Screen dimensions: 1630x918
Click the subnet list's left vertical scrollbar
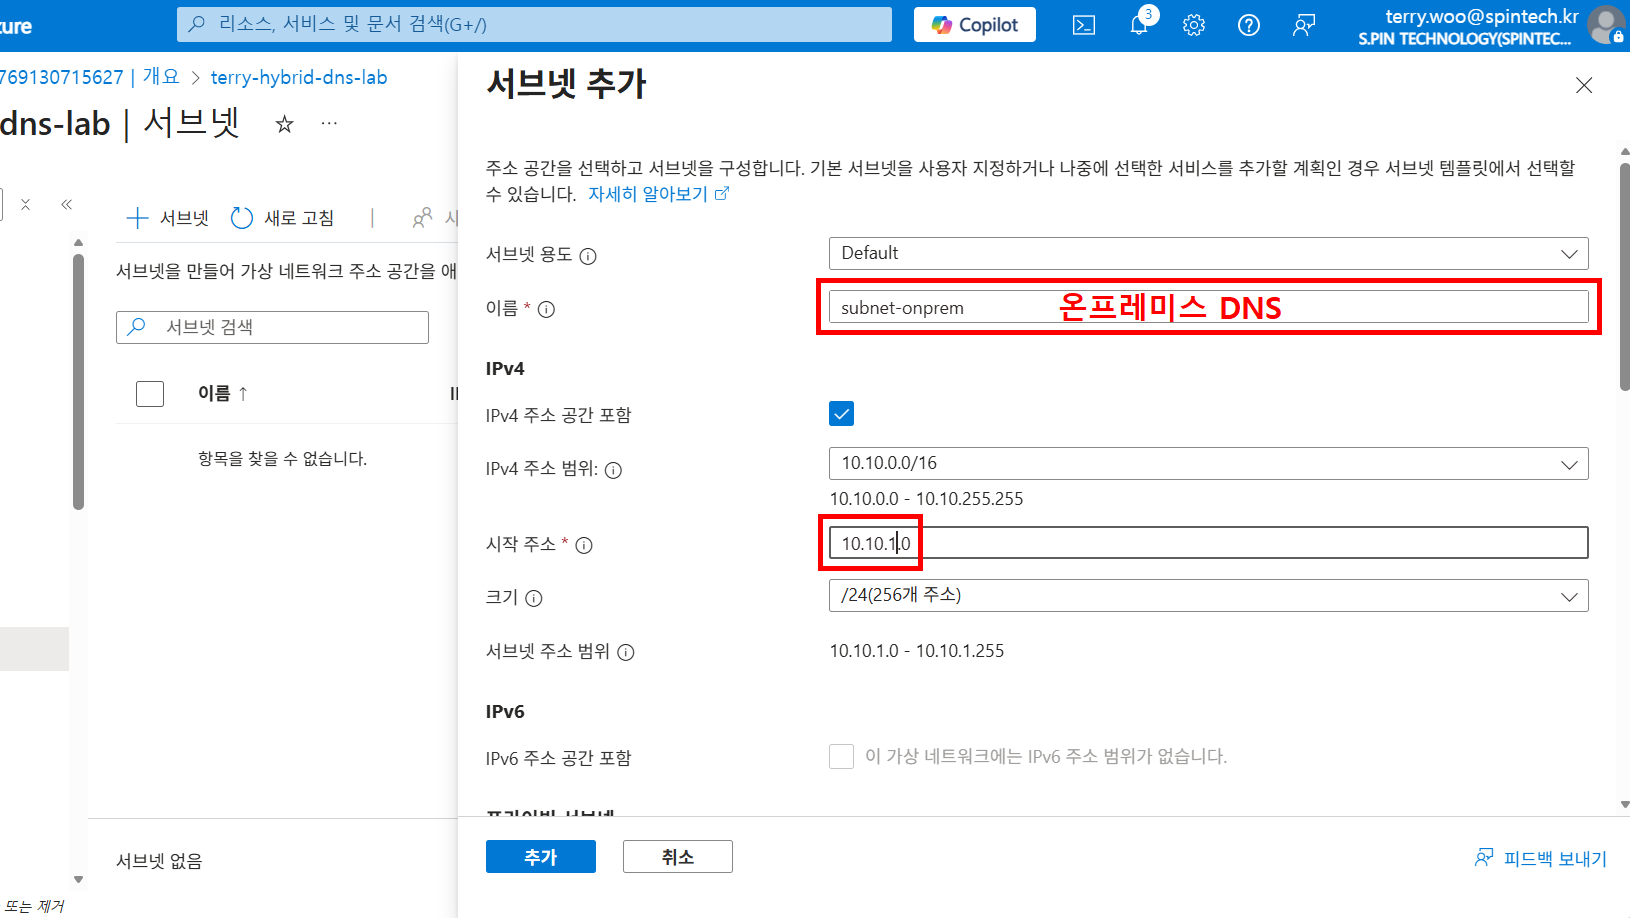pyautogui.click(x=78, y=382)
